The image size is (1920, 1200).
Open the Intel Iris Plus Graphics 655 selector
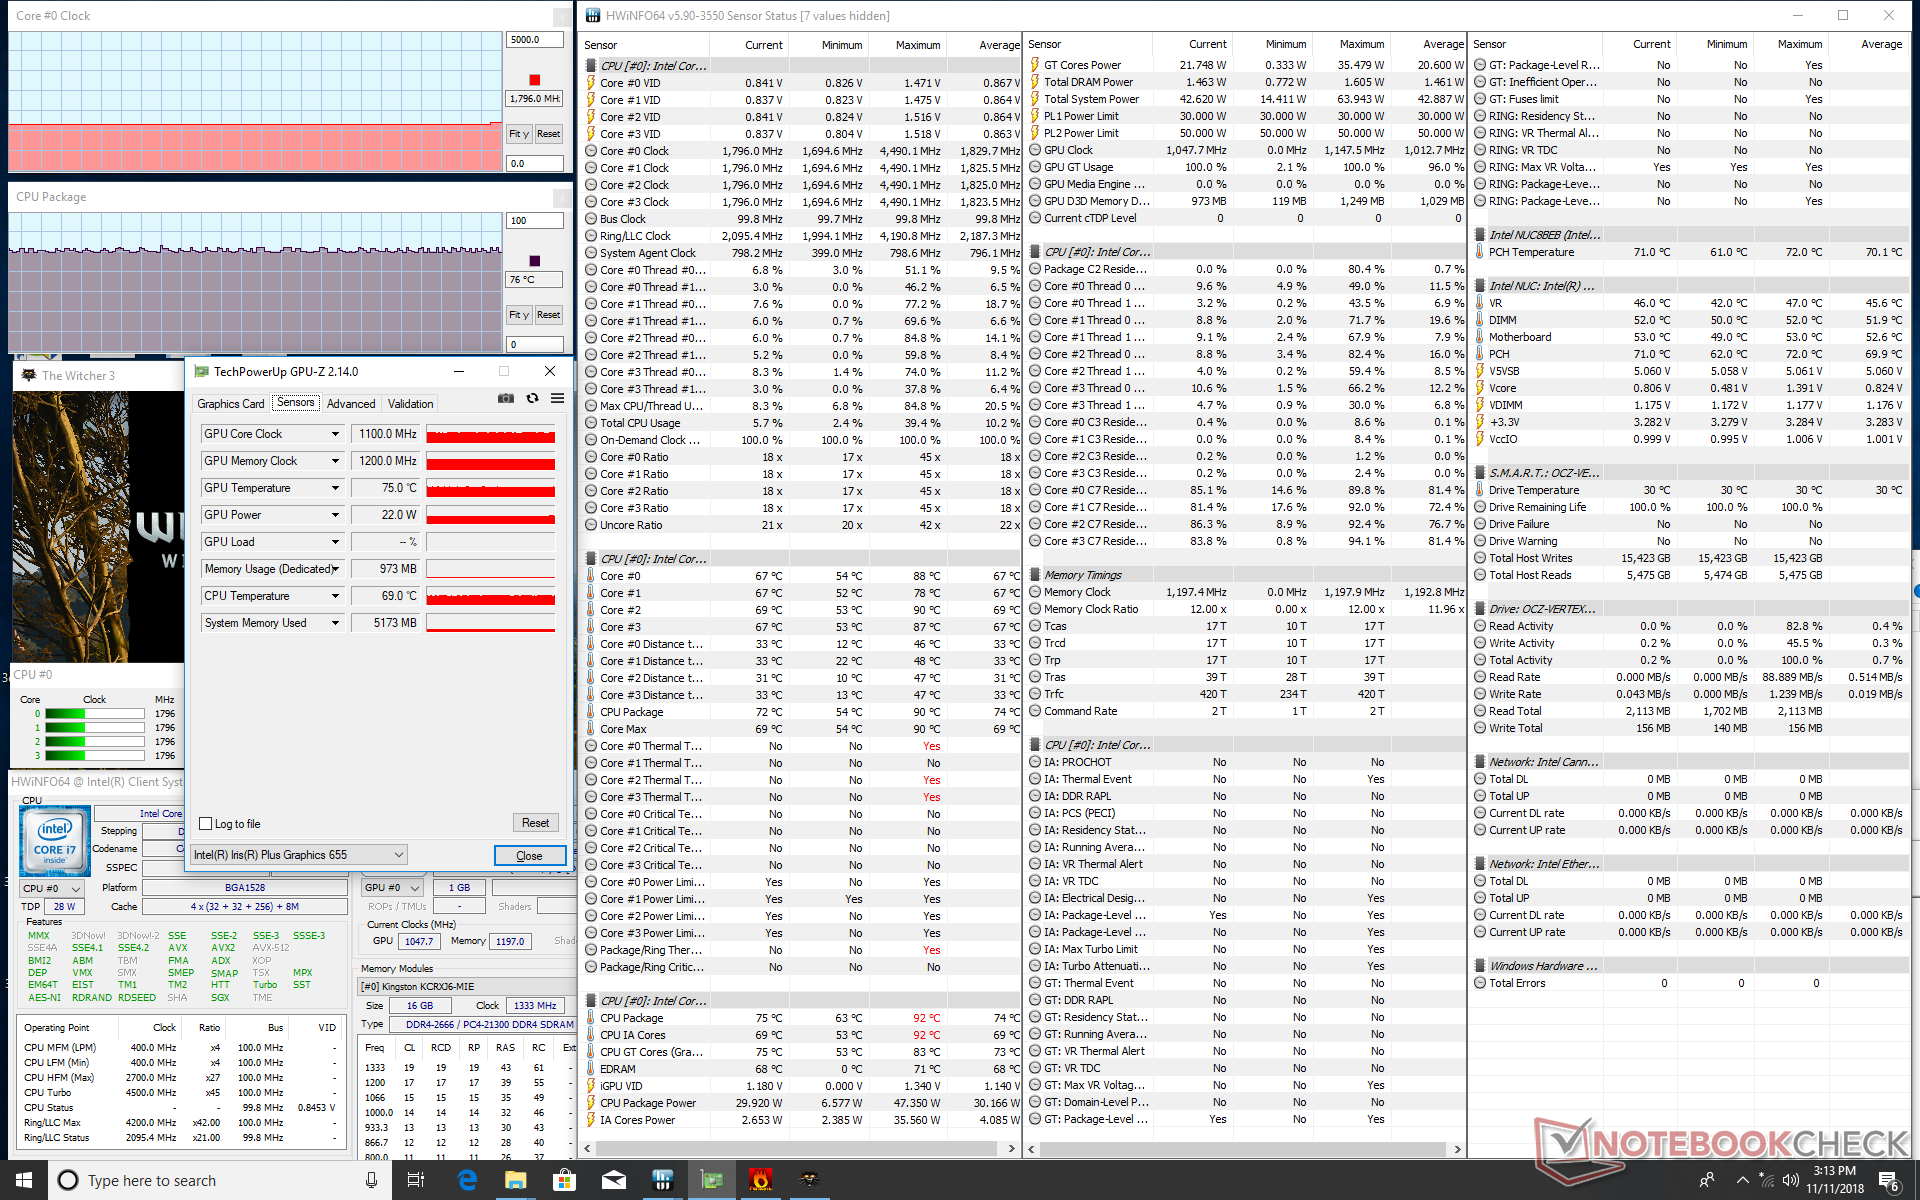click(x=299, y=855)
